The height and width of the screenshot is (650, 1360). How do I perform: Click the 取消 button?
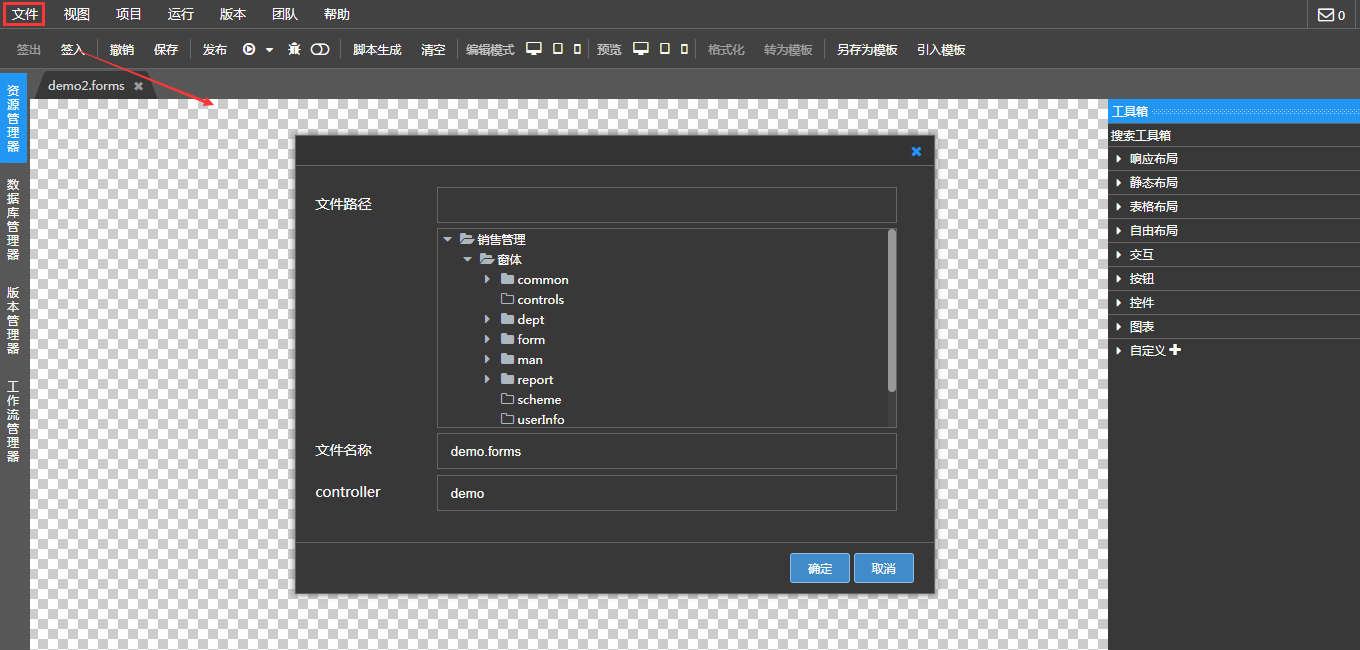click(x=883, y=568)
